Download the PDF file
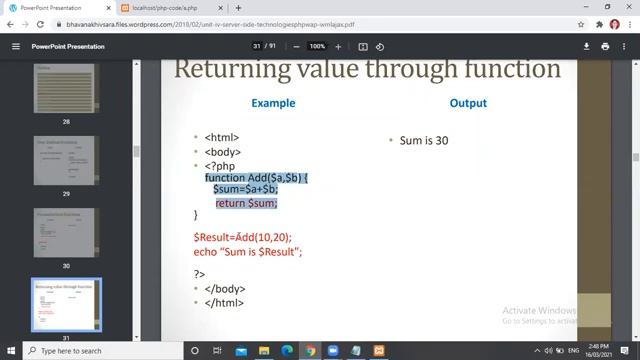Viewport: 640px width, 360px height. click(x=587, y=47)
